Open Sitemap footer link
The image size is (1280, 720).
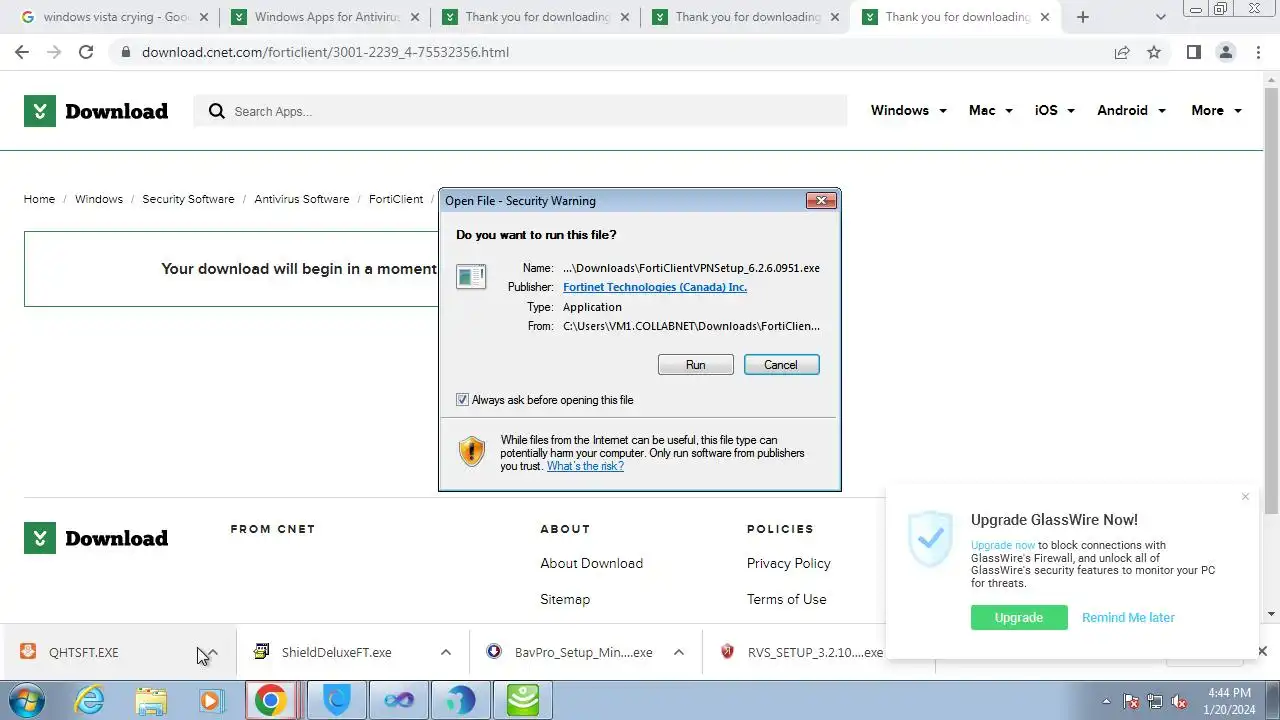point(565,599)
